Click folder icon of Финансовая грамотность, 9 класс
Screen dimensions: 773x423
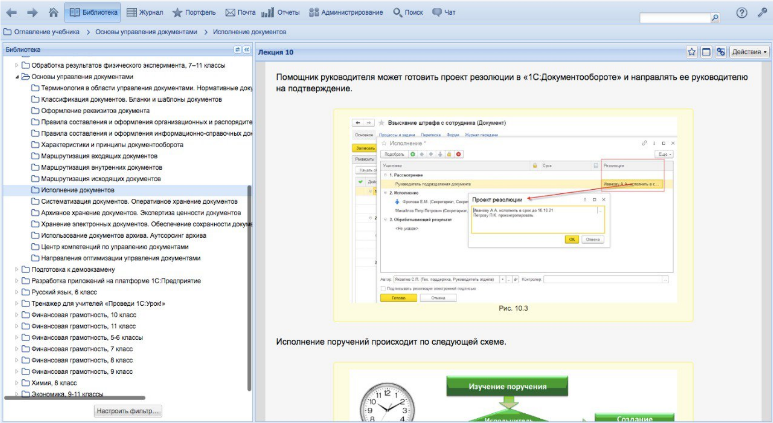coord(26,372)
